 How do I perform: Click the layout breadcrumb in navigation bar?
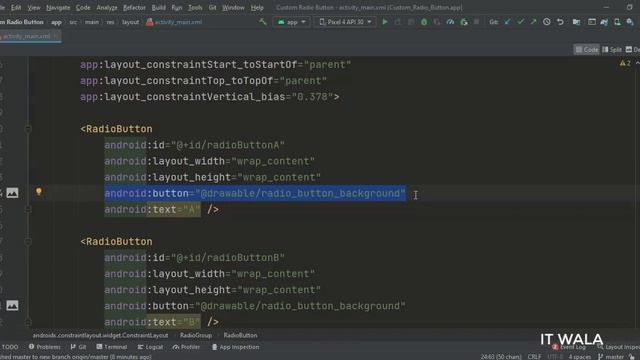[131, 22]
